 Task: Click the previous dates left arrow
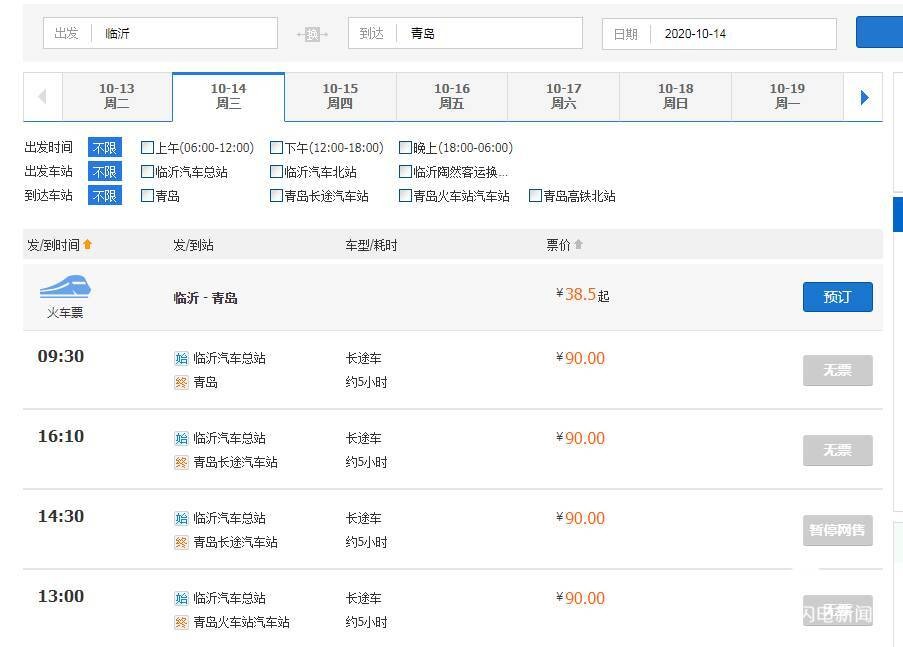tap(42, 97)
